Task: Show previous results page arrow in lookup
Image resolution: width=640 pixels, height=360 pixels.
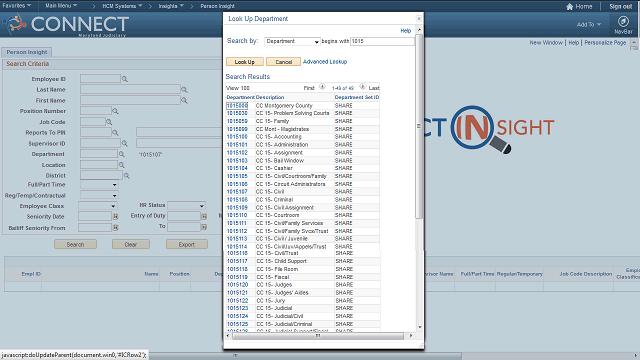Action: (x=322, y=87)
